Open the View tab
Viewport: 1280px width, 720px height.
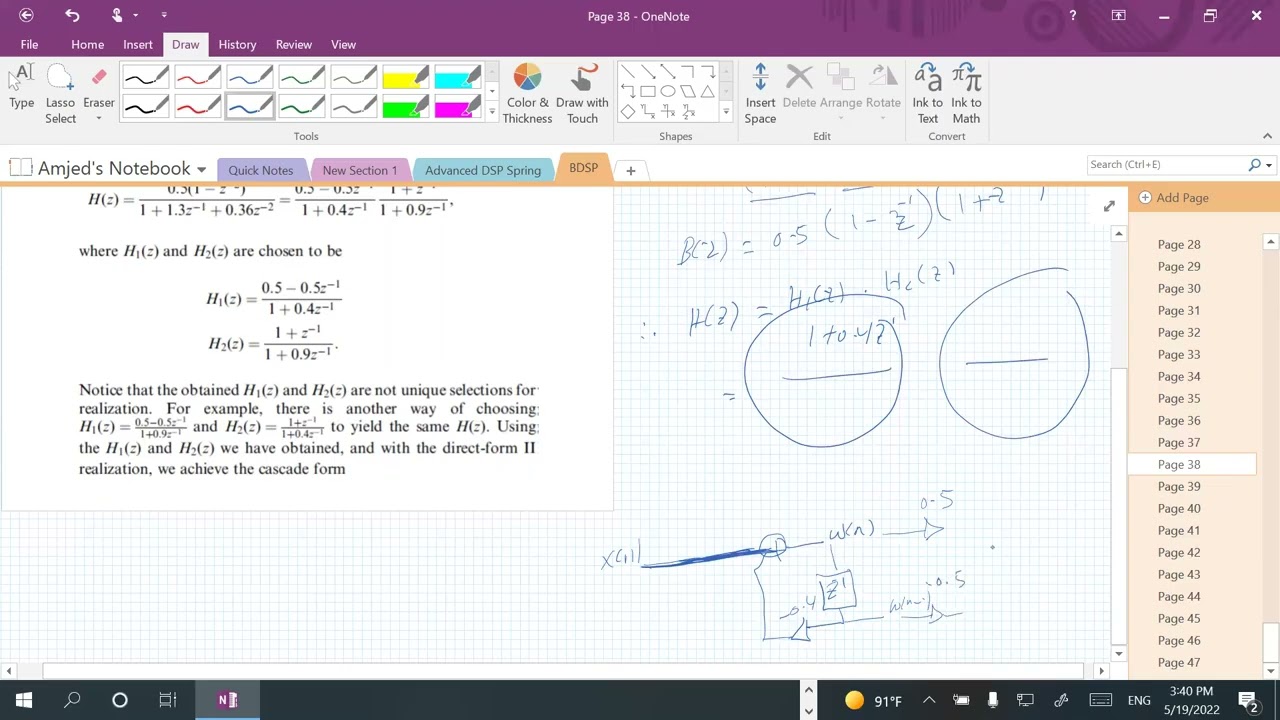point(343,44)
